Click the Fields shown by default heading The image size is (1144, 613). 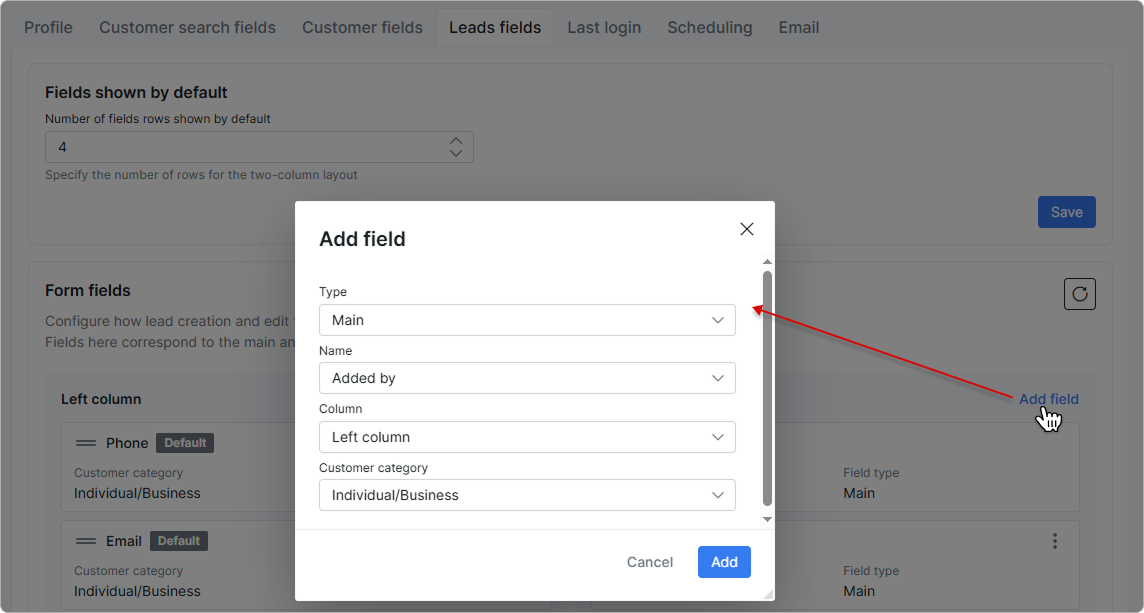[136, 93]
